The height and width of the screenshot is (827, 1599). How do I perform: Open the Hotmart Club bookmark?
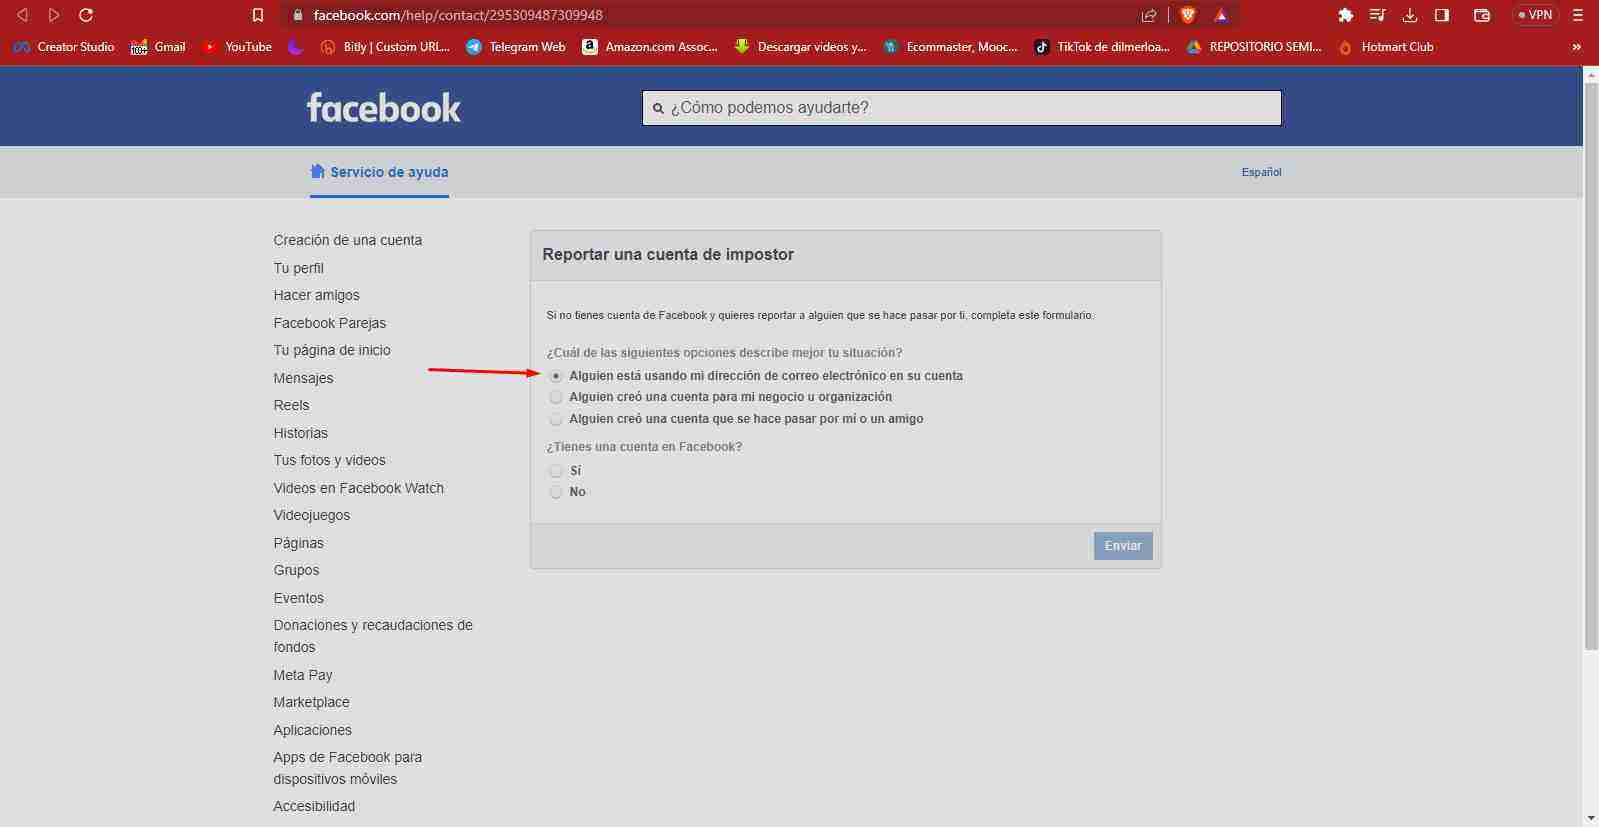click(x=1386, y=47)
